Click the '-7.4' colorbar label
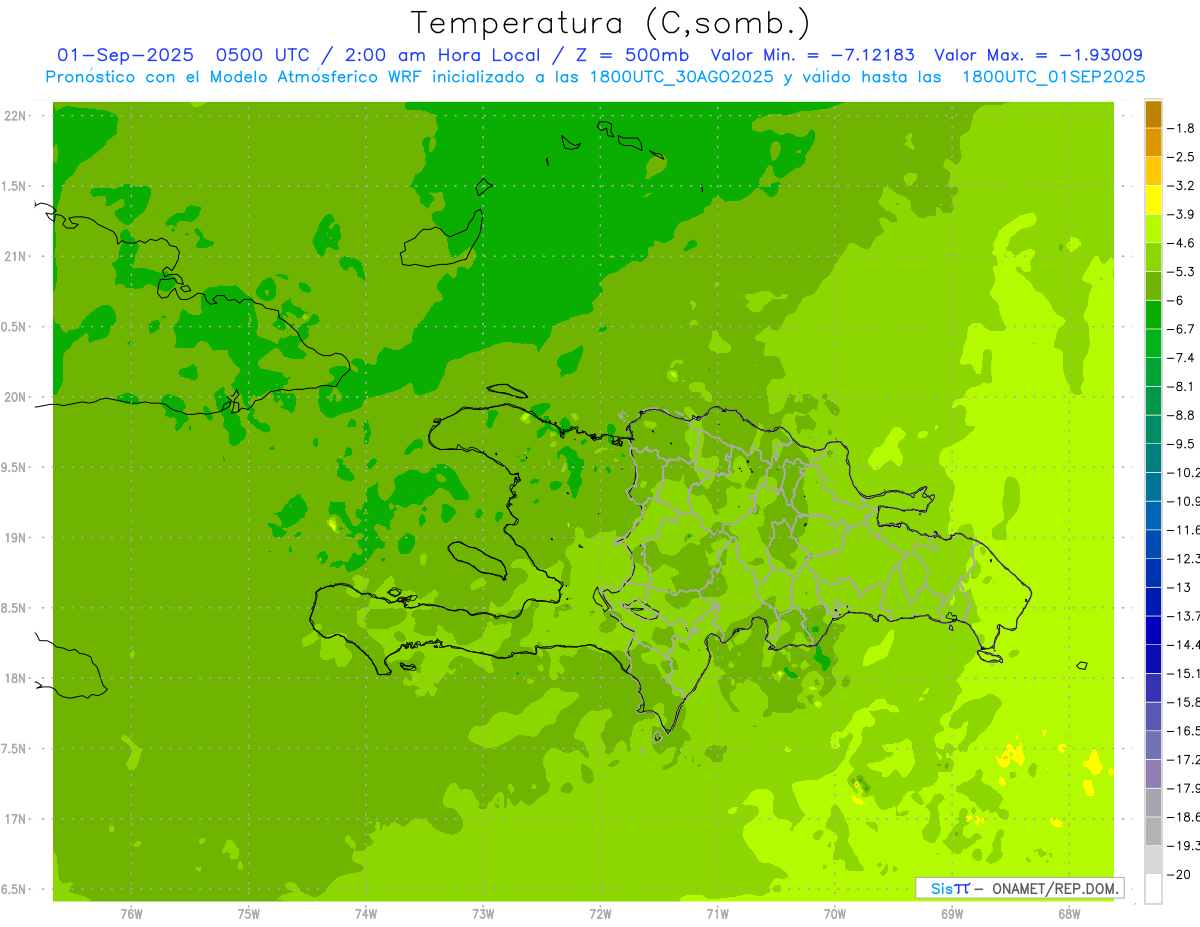 tap(1182, 358)
